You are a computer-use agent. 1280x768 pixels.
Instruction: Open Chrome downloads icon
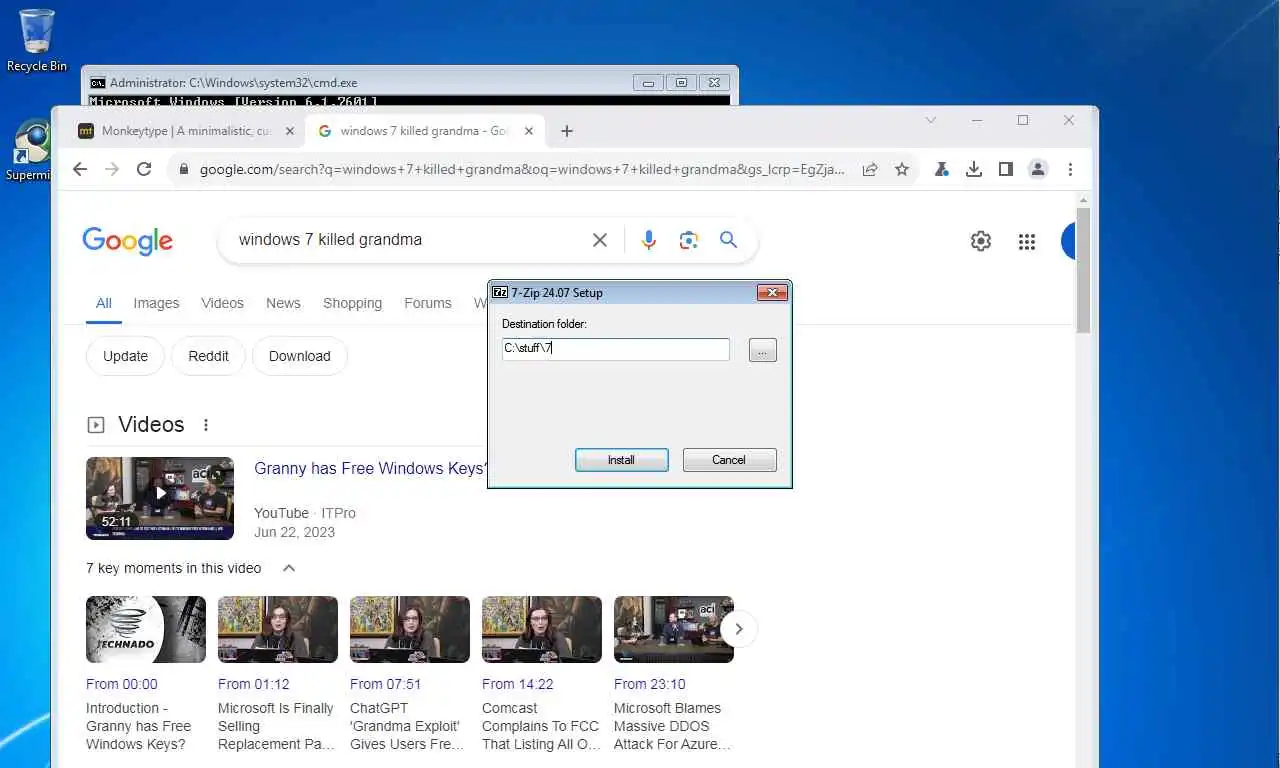[974, 169]
